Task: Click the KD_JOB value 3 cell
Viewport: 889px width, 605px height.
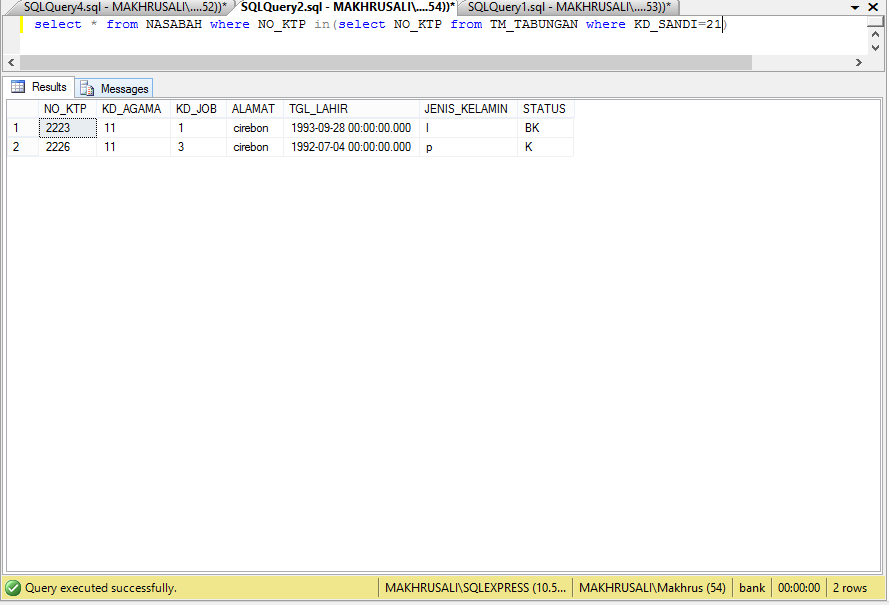Action: tap(198, 147)
